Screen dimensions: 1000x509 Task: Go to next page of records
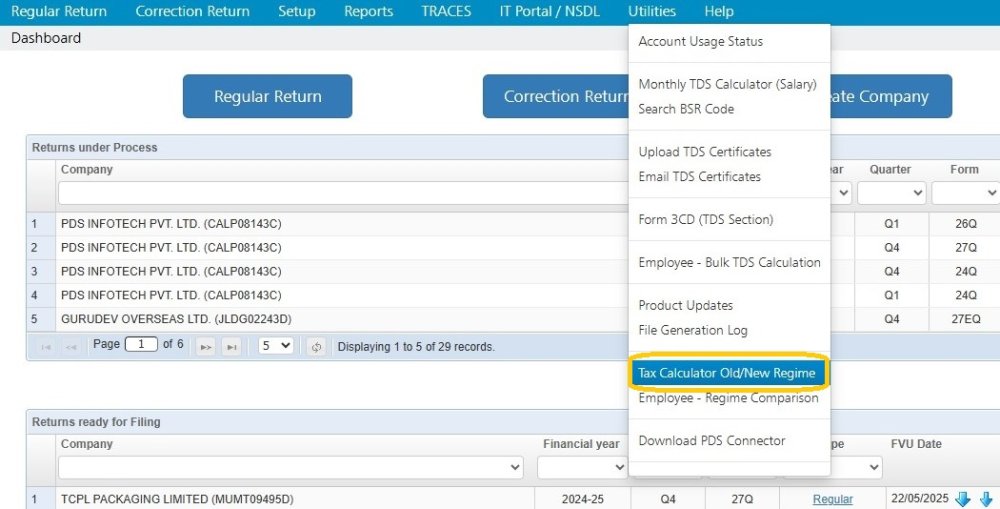(x=205, y=347)
